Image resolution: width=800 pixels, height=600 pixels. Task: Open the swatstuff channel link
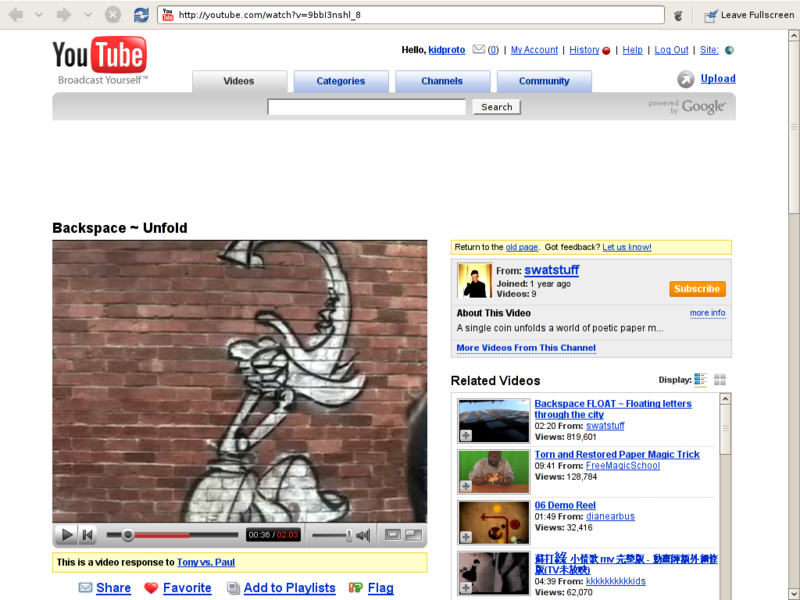click(x=552, y=270)
